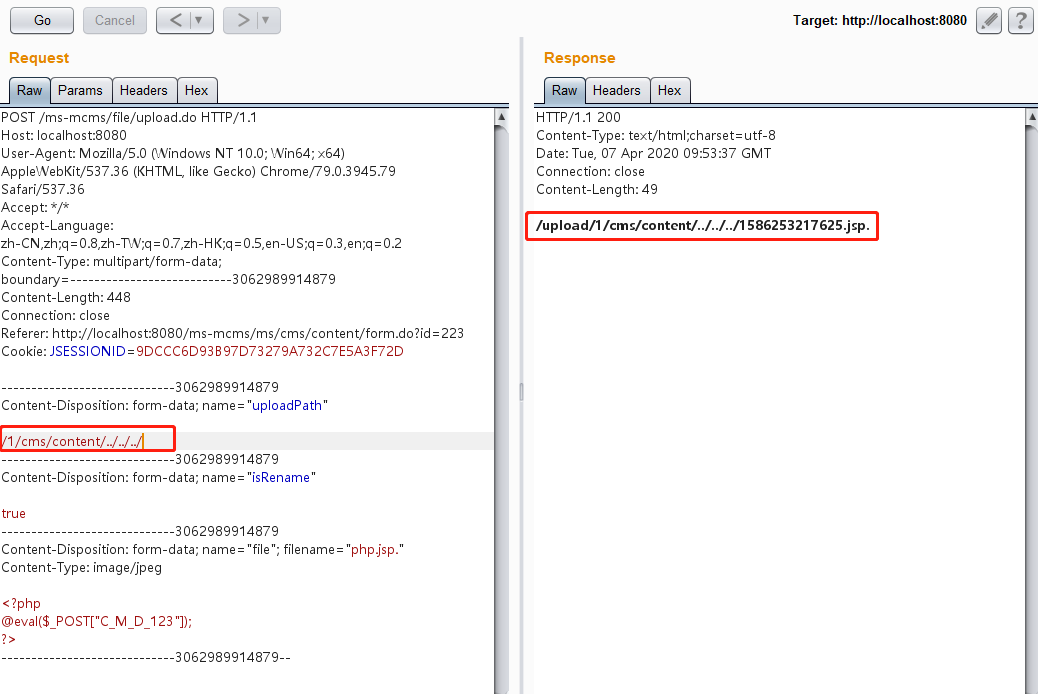The image size is (1038, 694).
Task: Click the Cancel button
Action: pyautogui.click(x=115, y=21)
